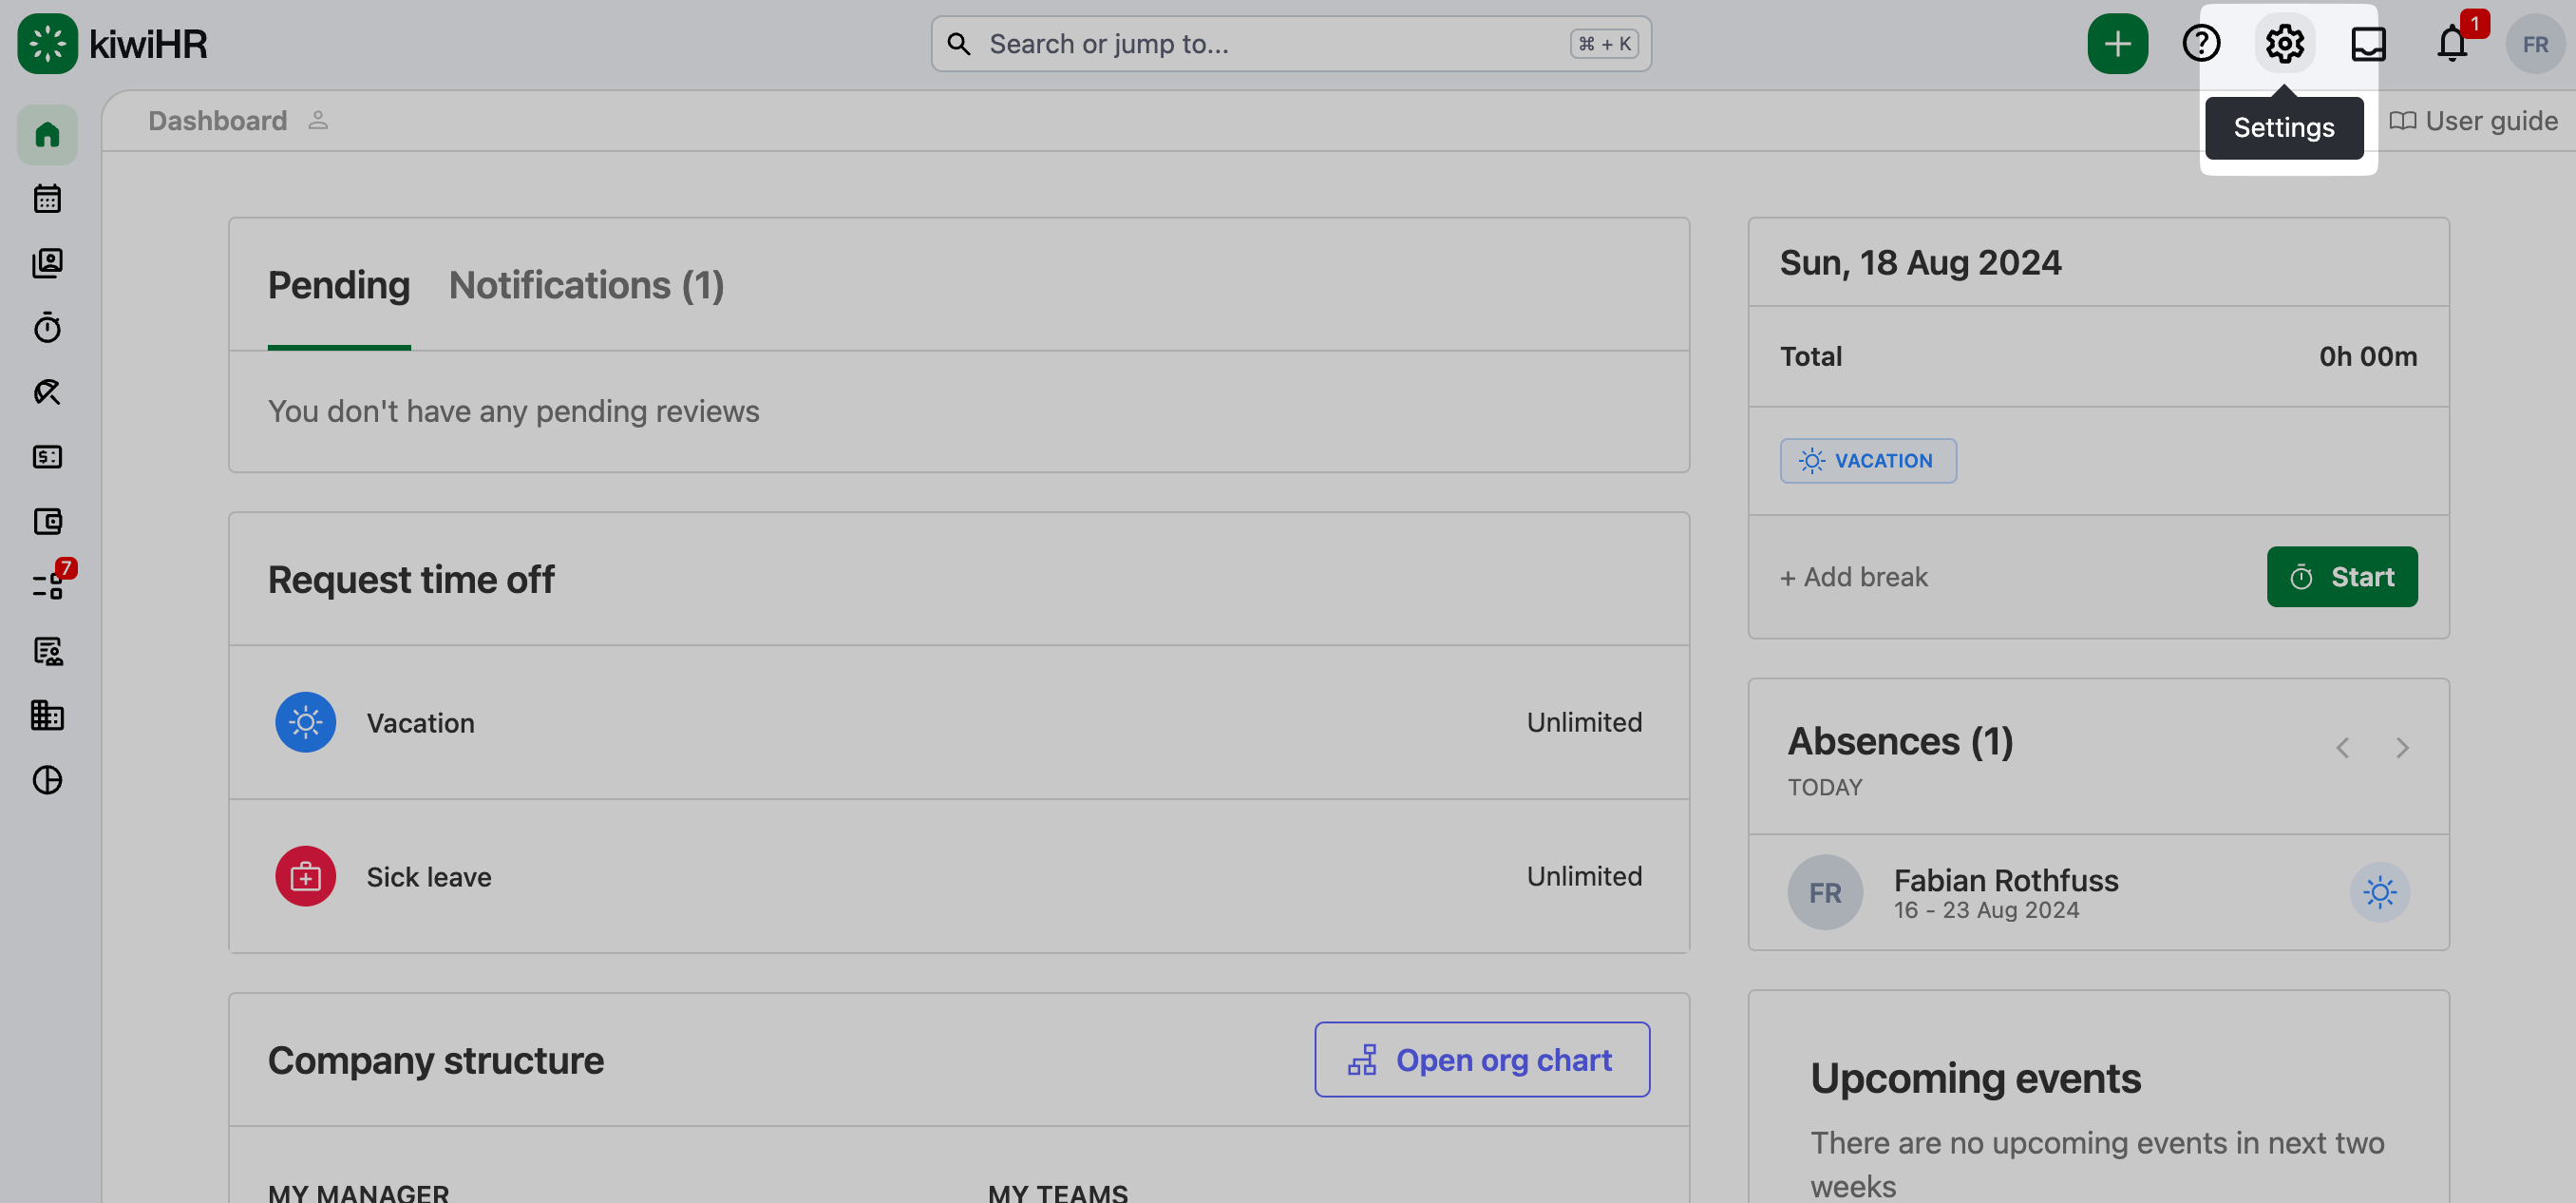2576x1203 pixels.
Task: Click the green plus add button
Action: (x=2117, y=44)
